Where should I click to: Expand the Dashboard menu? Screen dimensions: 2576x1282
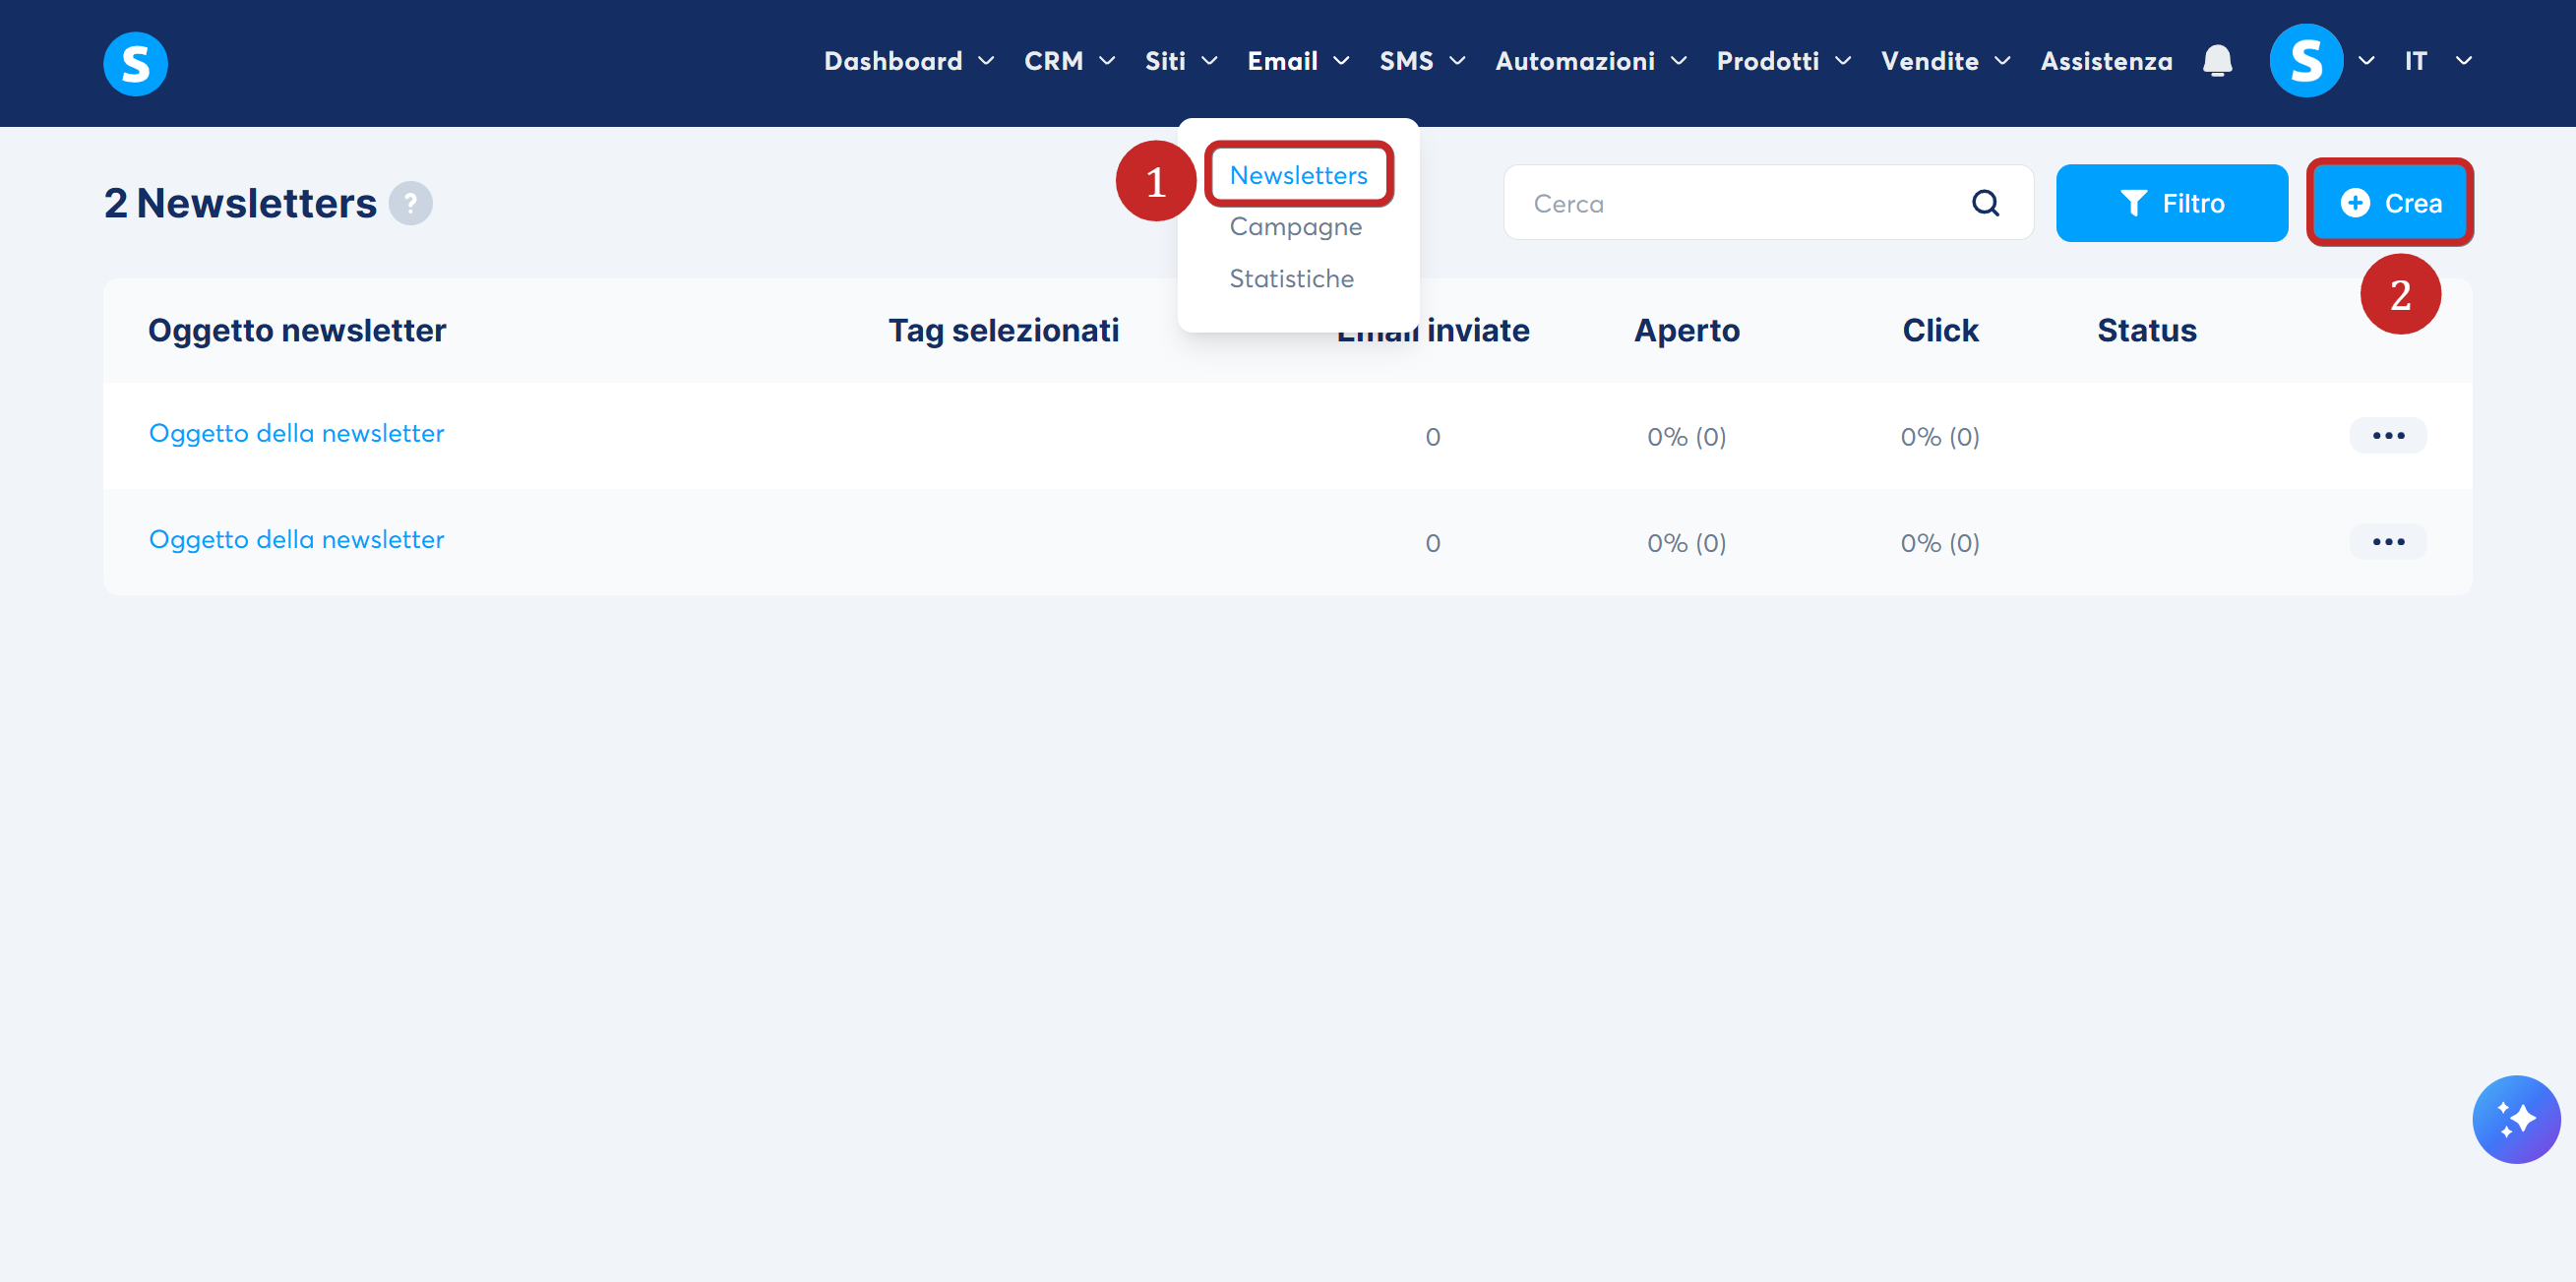point(908,61)
